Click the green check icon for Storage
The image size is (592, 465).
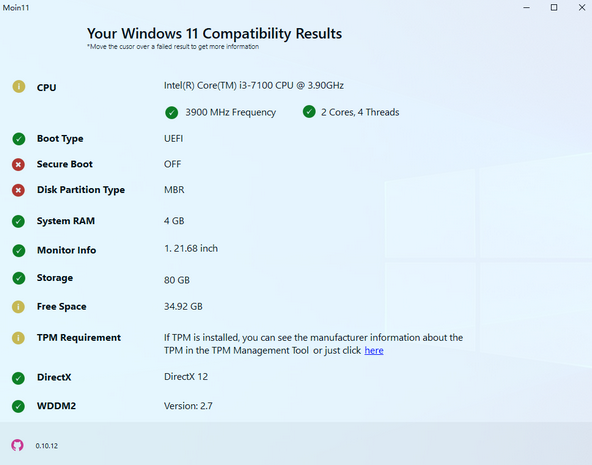point(18,278)
